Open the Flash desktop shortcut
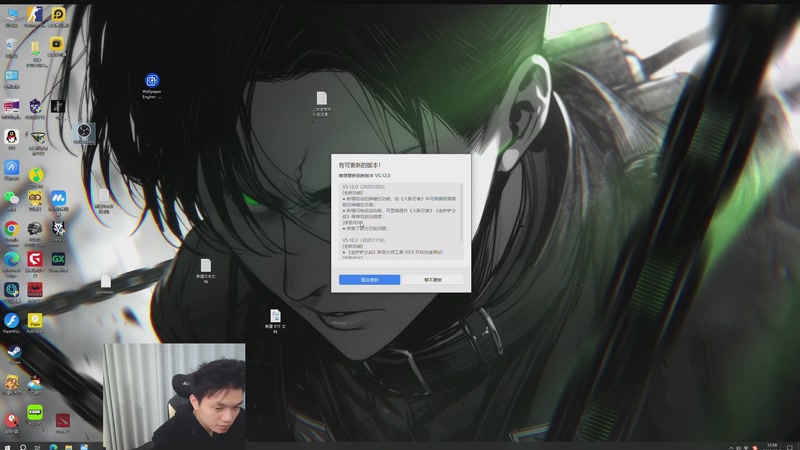 (x=11, y=323)
